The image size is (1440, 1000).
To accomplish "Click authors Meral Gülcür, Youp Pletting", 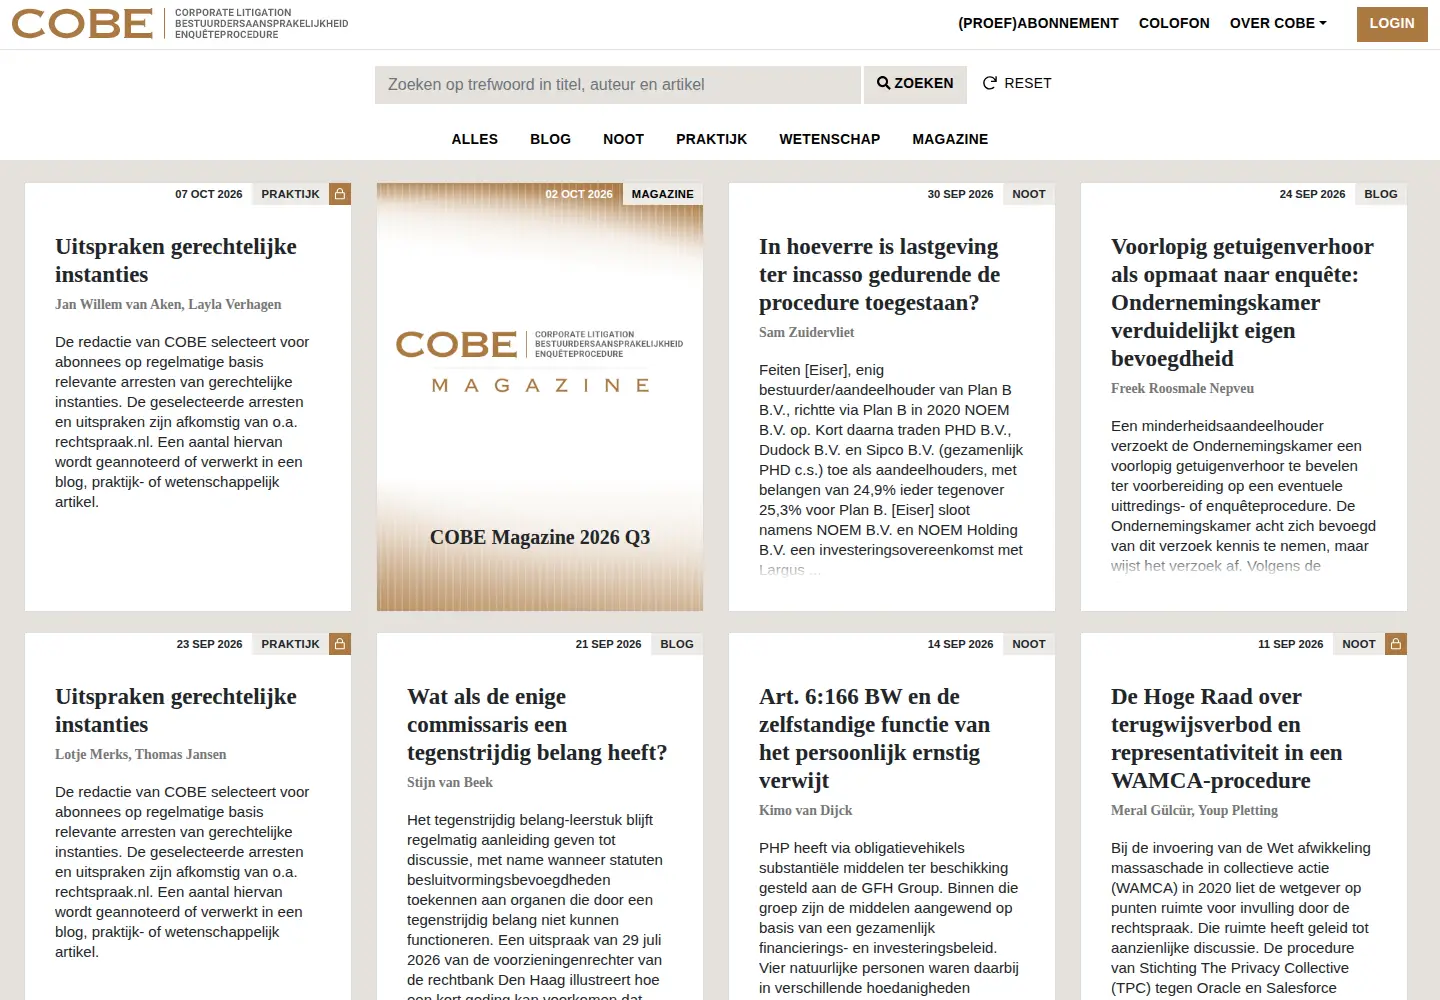I will tap(1194, 810).
